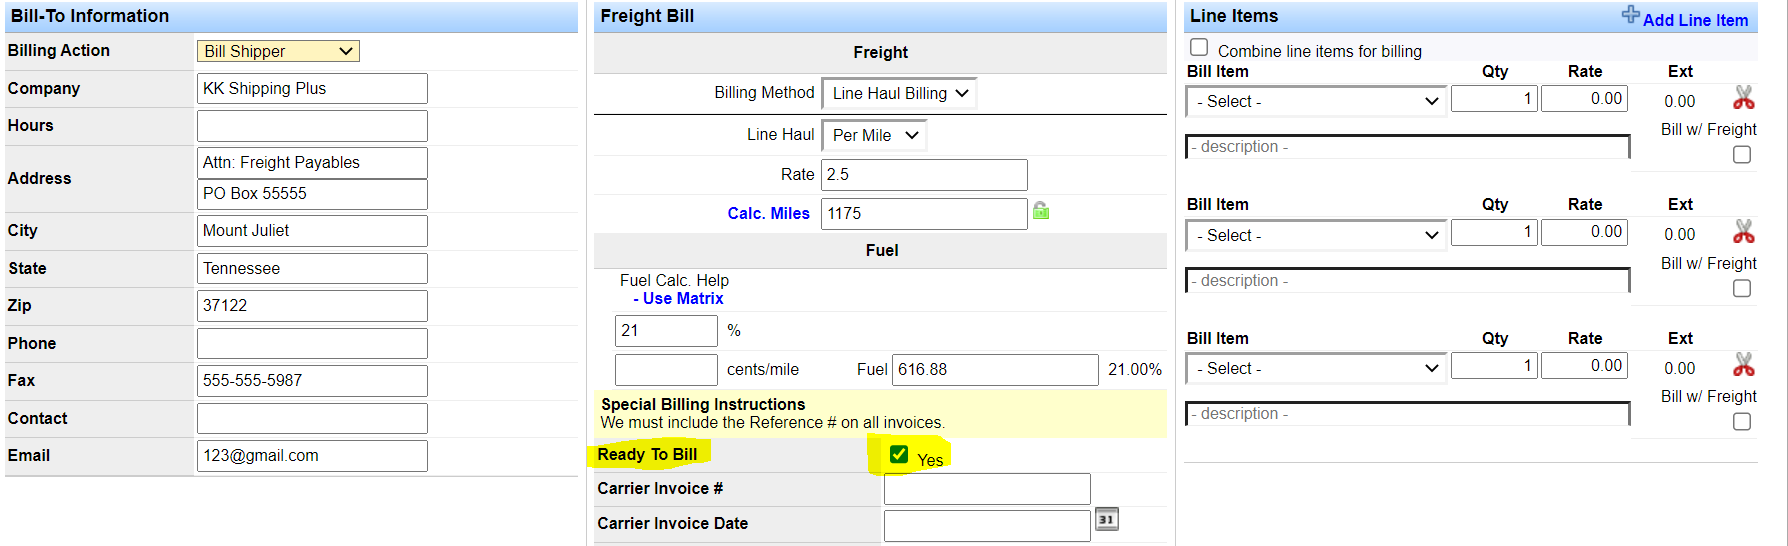Open the Billing Method dropdown
This screenshot has width=1788, height=546.
click(899, 93)
